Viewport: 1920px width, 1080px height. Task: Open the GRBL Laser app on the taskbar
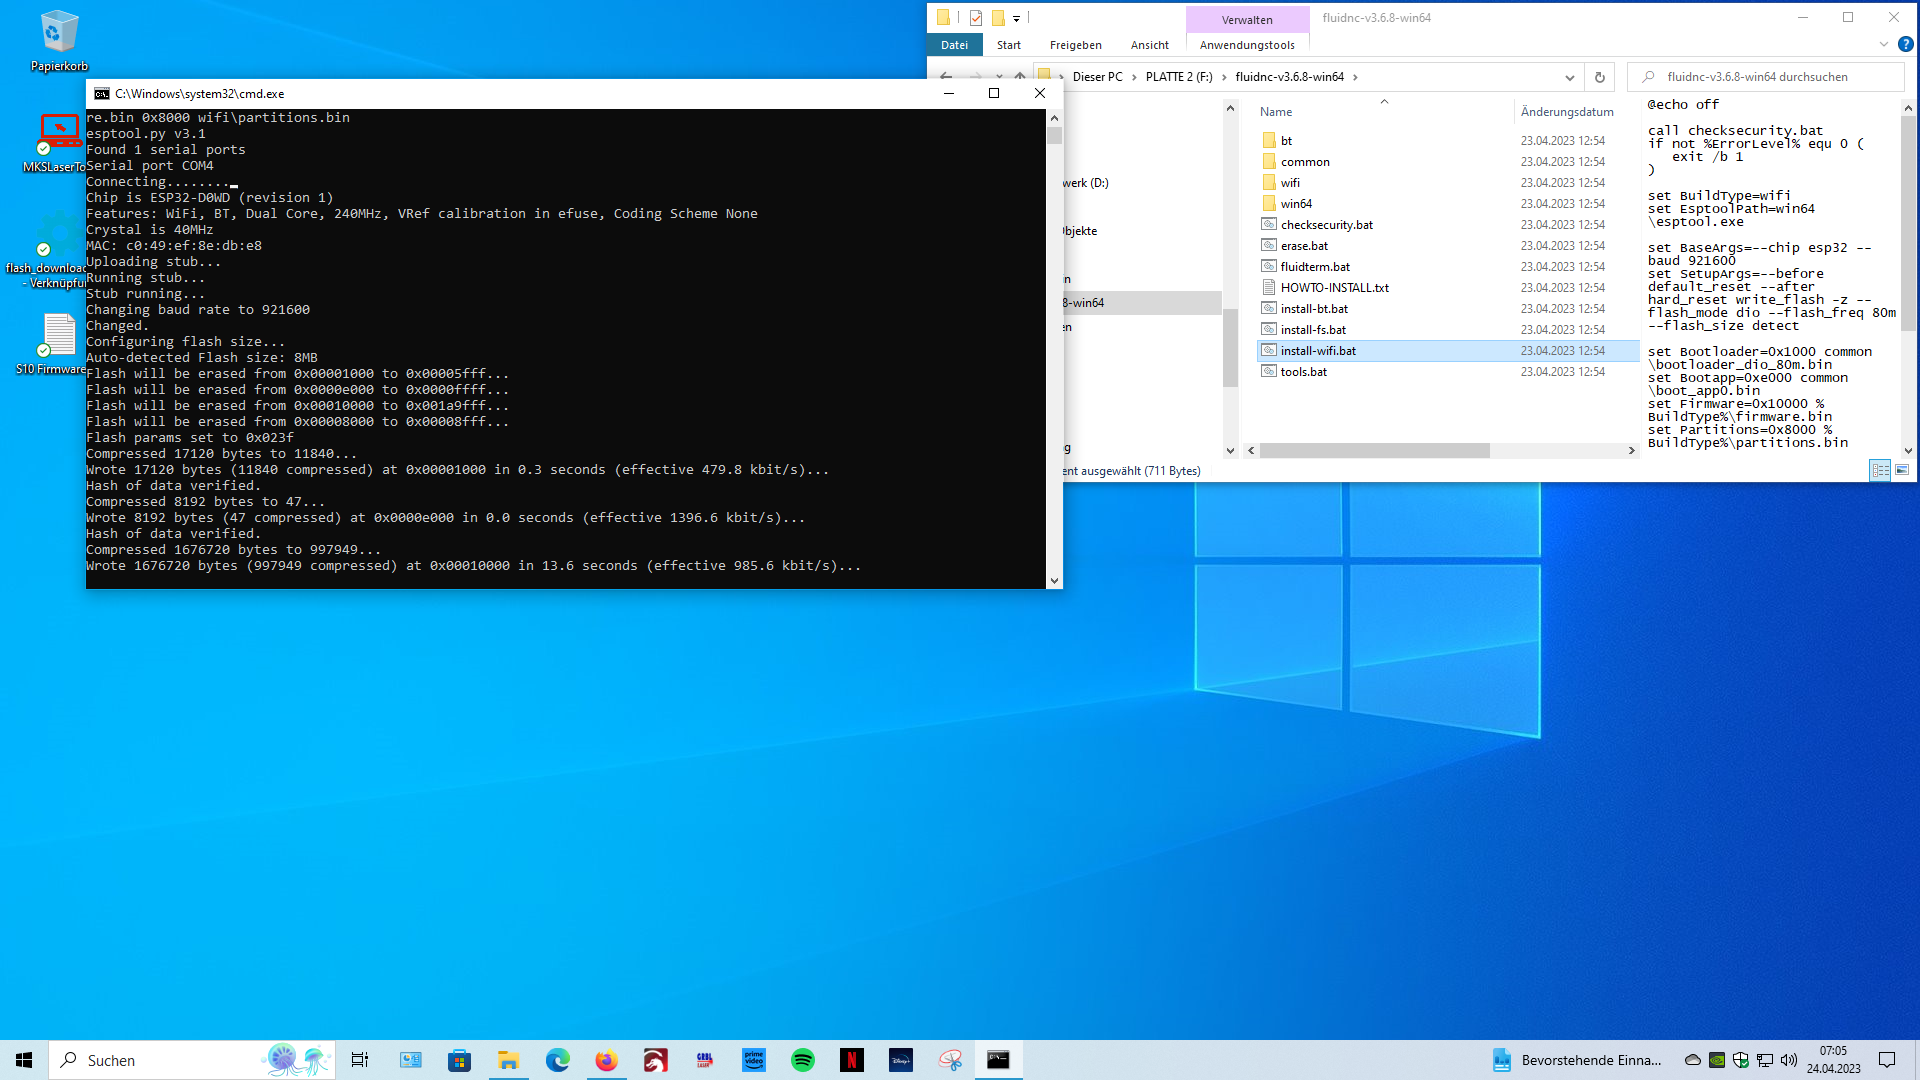704,1060
